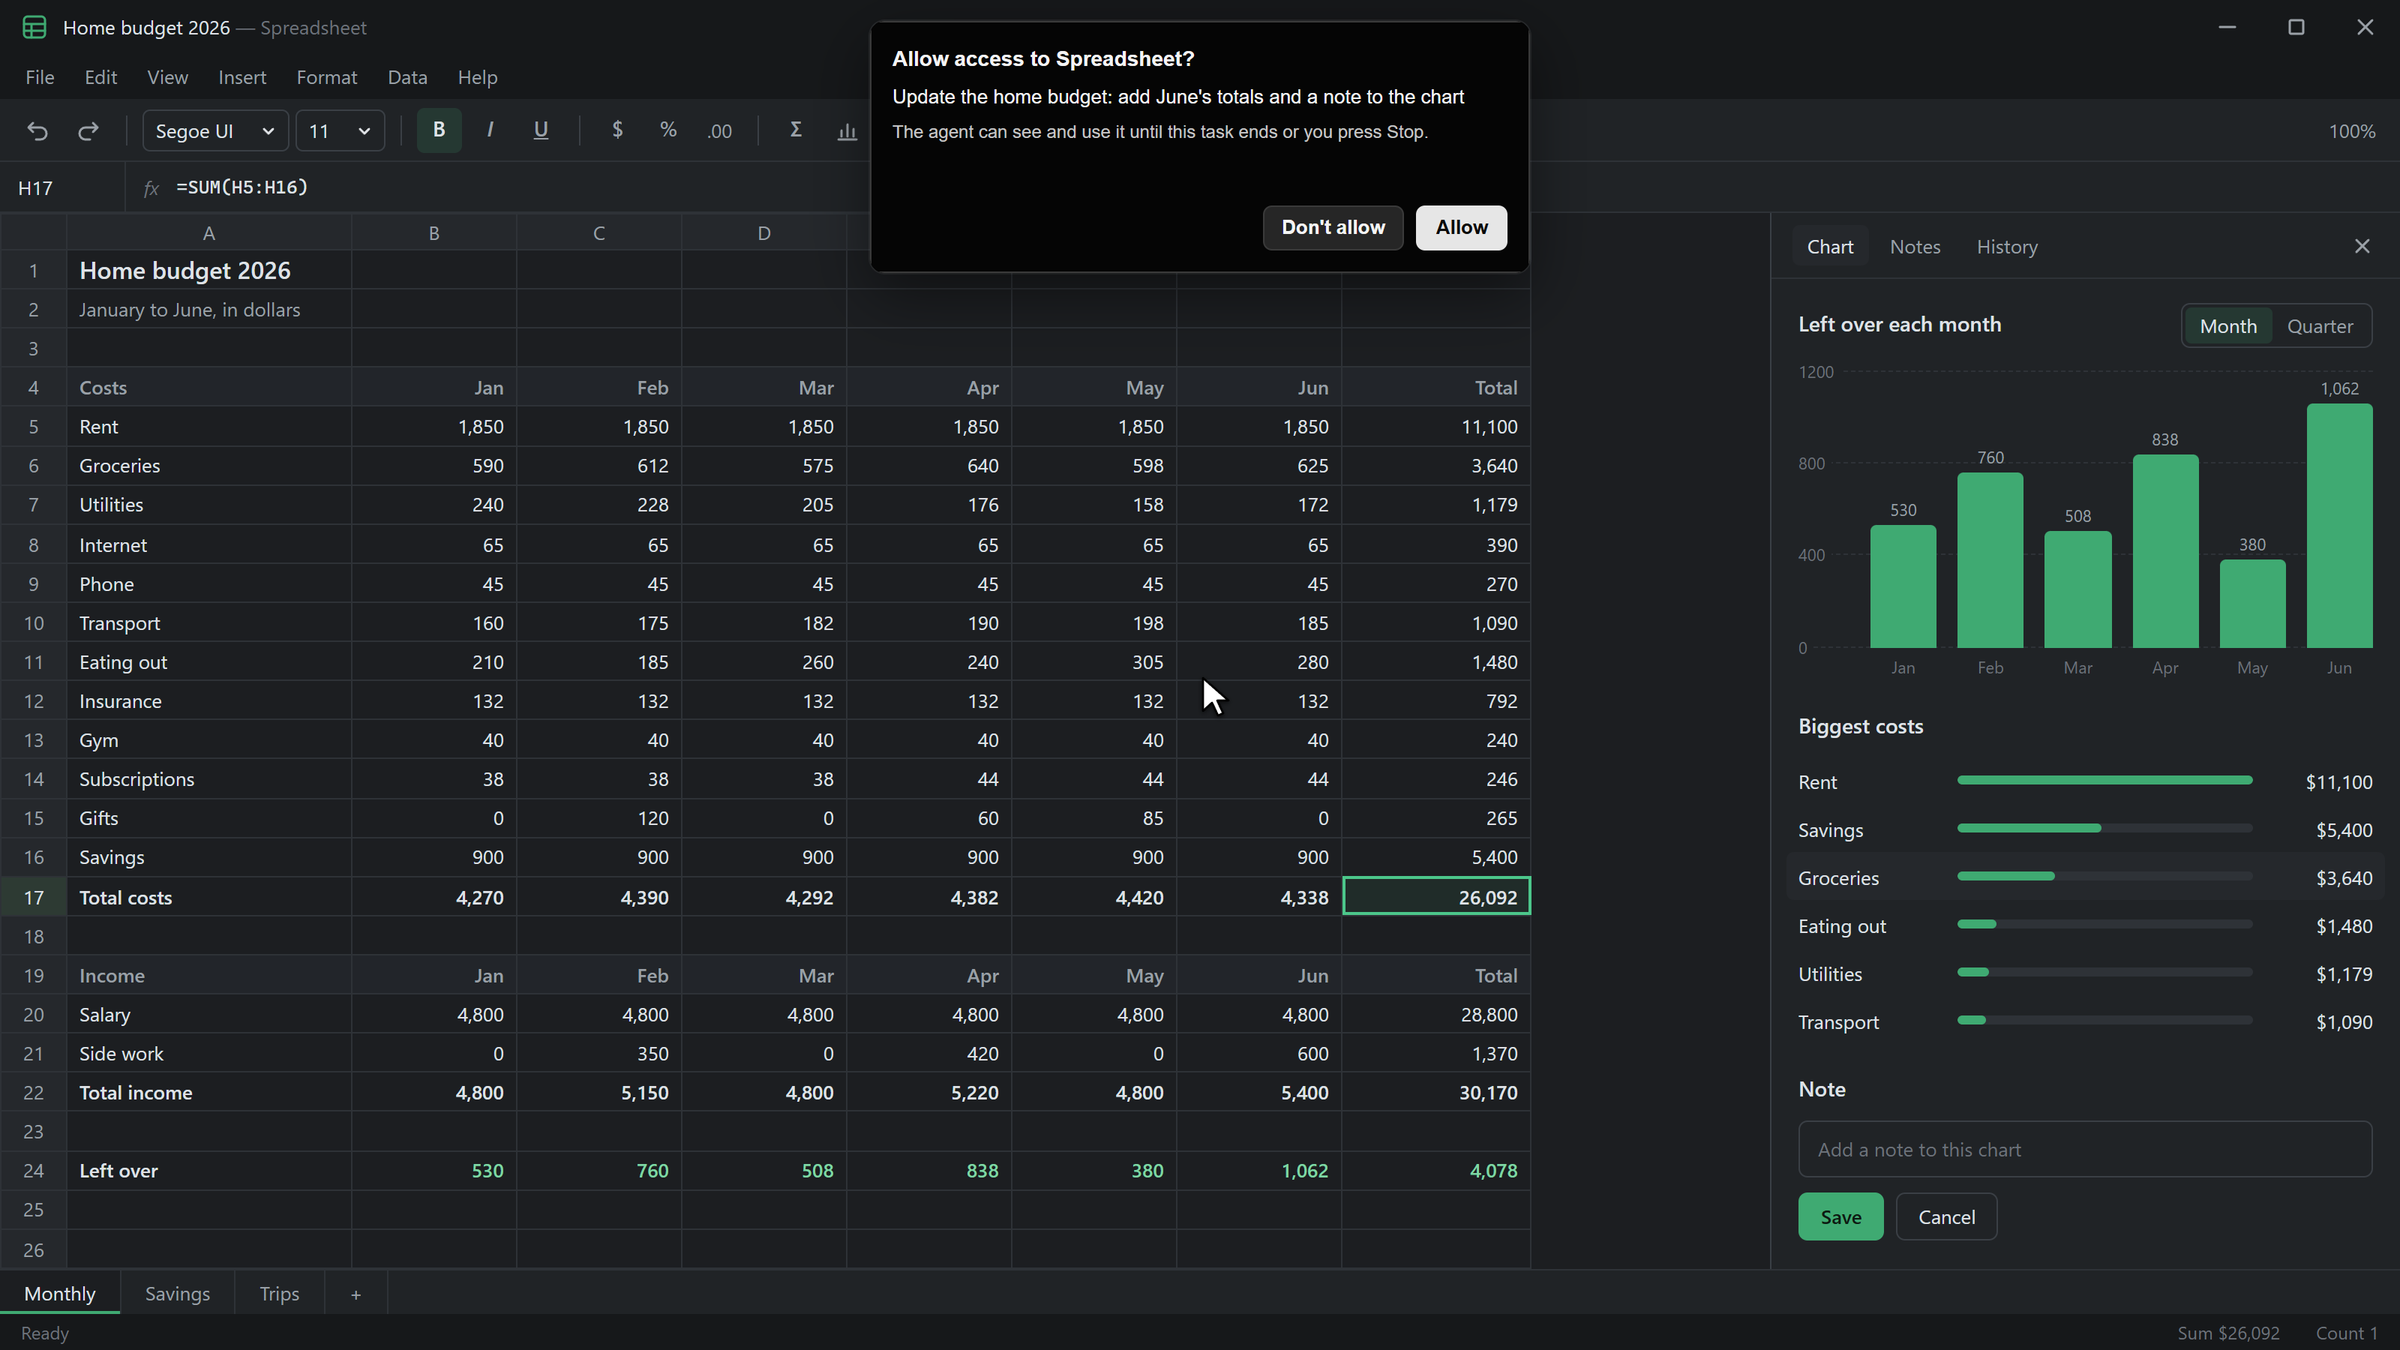Click the chart note input field

pos(2085,1150)
